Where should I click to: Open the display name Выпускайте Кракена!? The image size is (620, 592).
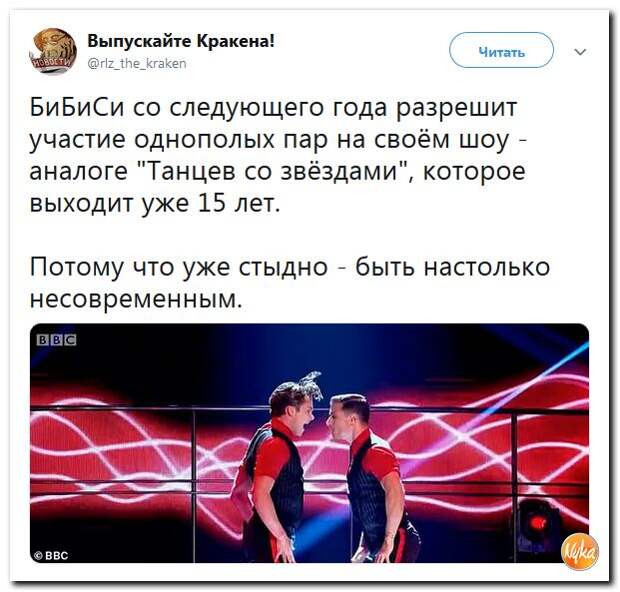click(180, 41)
